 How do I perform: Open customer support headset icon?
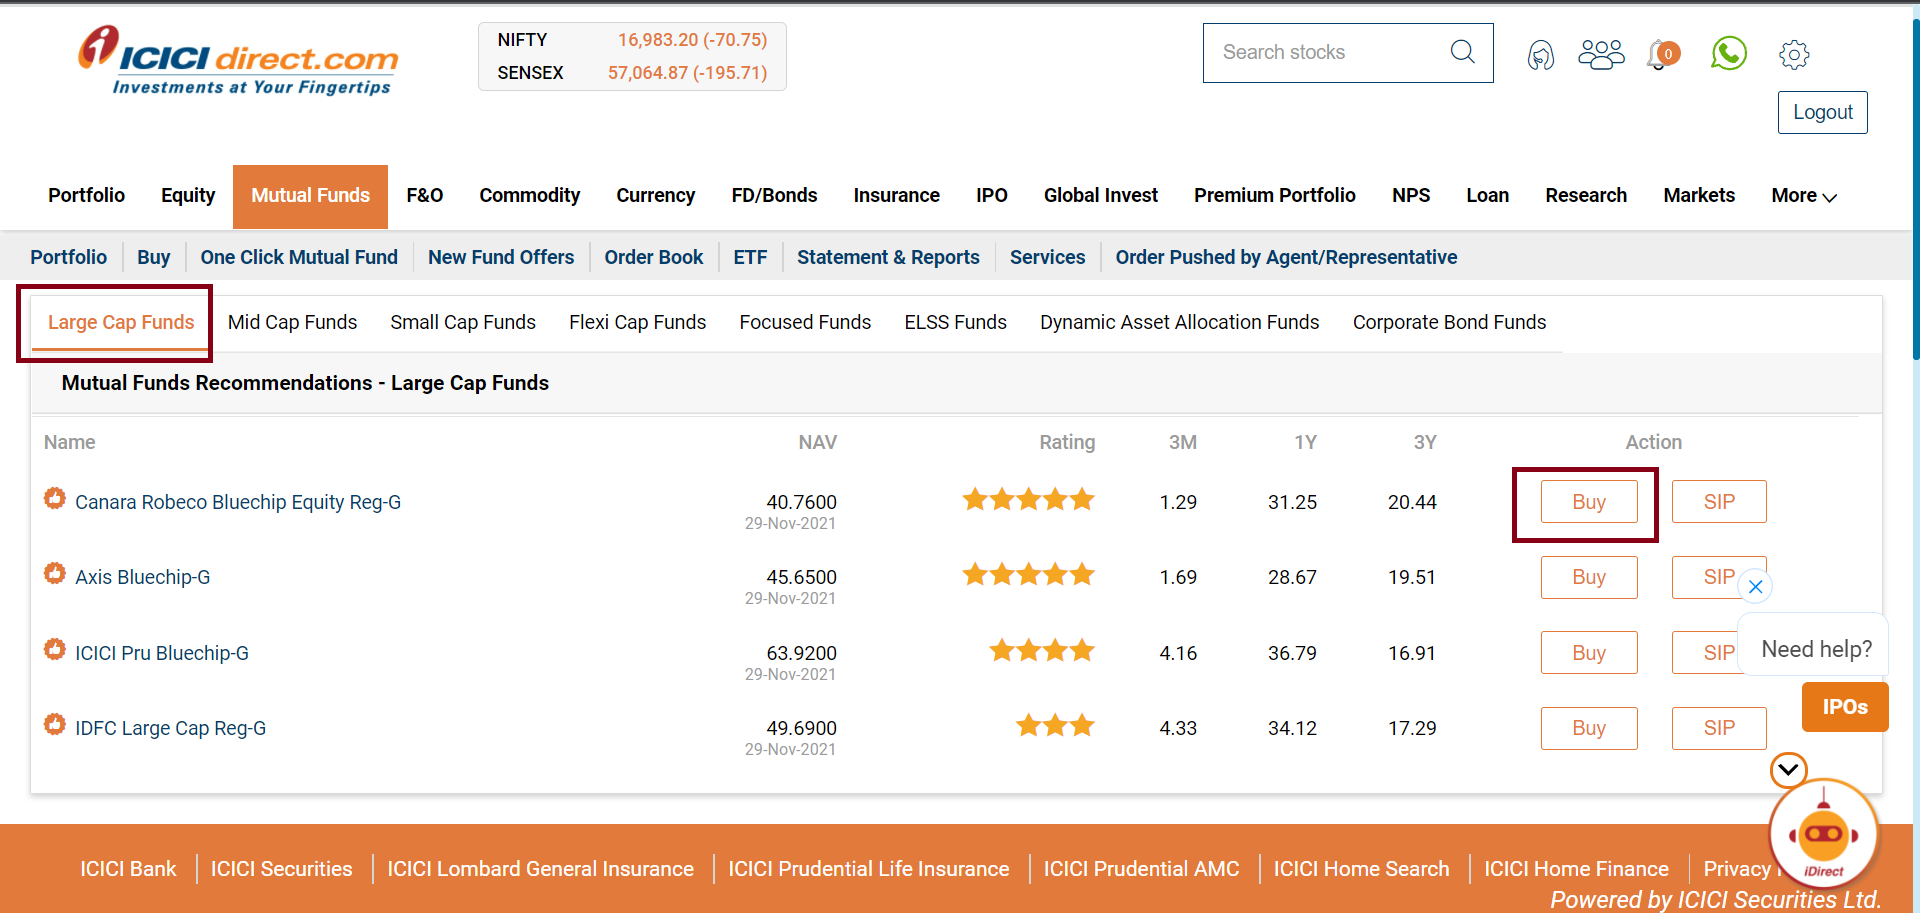tap(1541, 55)
